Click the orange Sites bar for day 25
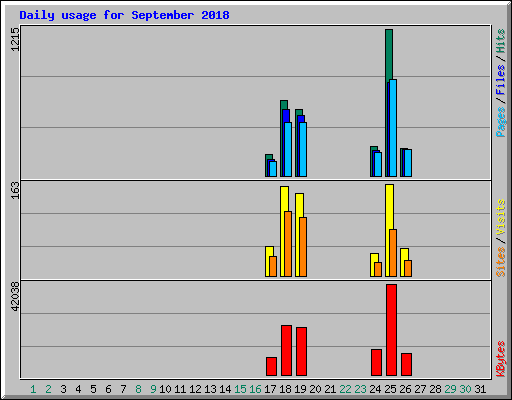This screenshot has height=400, width=512. coord(393,253)
